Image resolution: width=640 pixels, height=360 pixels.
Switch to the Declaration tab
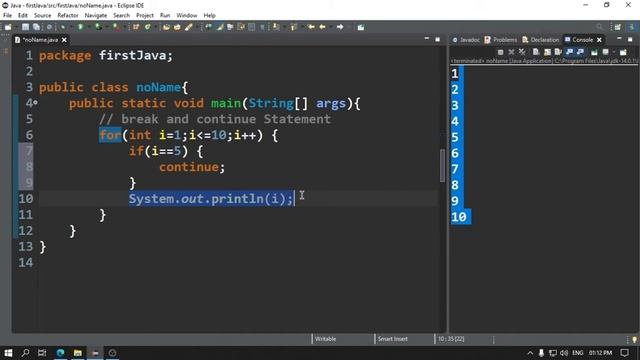540,40
